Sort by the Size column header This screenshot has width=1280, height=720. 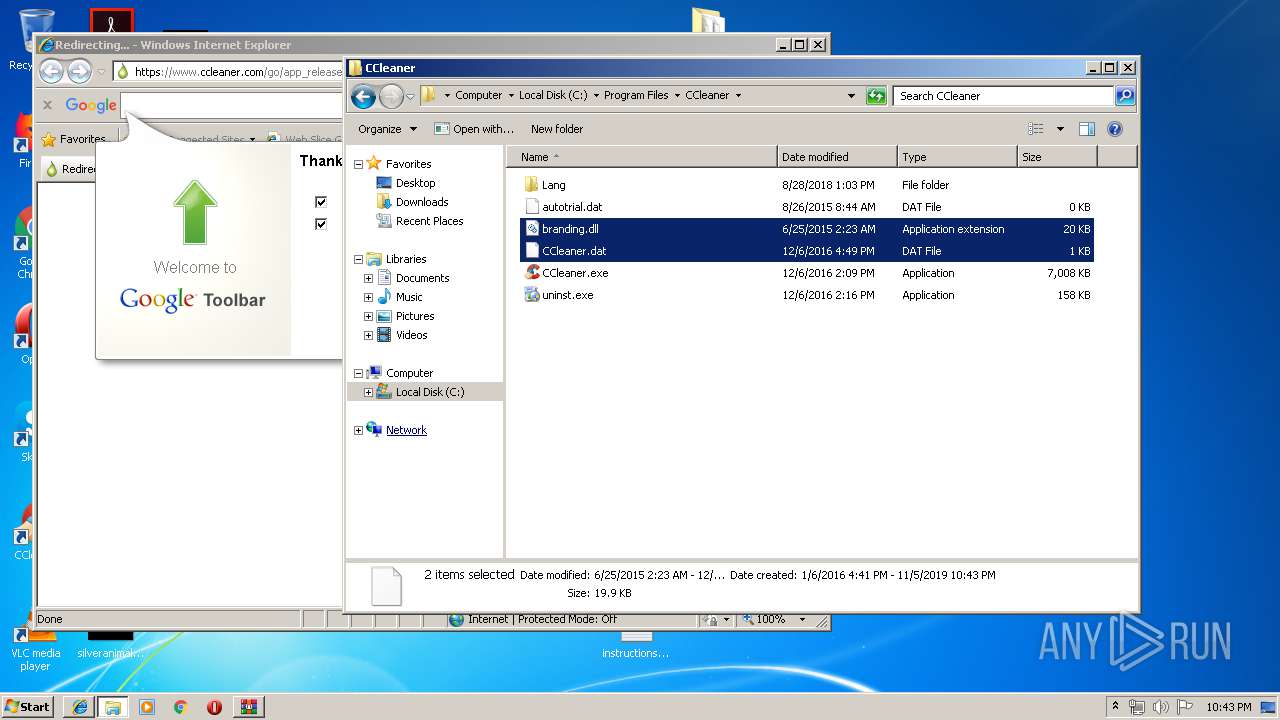[1057, 157]
